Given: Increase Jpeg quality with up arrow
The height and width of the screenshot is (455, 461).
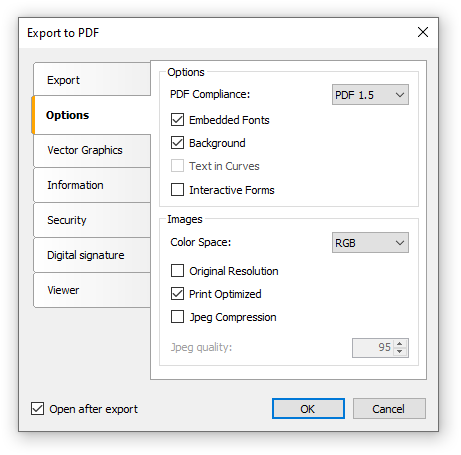Looking at the screenshot, I should click(400, 344).
